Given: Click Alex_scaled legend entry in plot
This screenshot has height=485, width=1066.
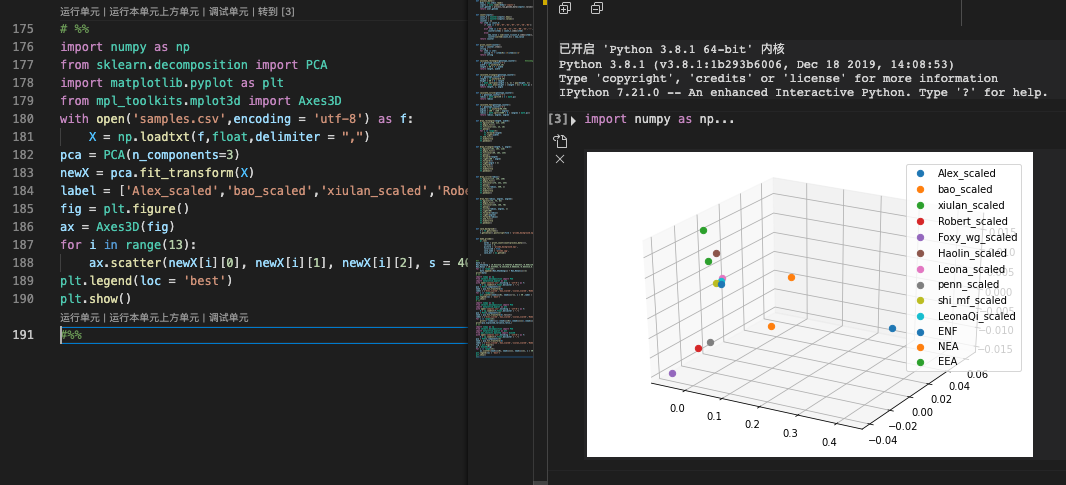Looking at the screenshot, I should point(966,173).
